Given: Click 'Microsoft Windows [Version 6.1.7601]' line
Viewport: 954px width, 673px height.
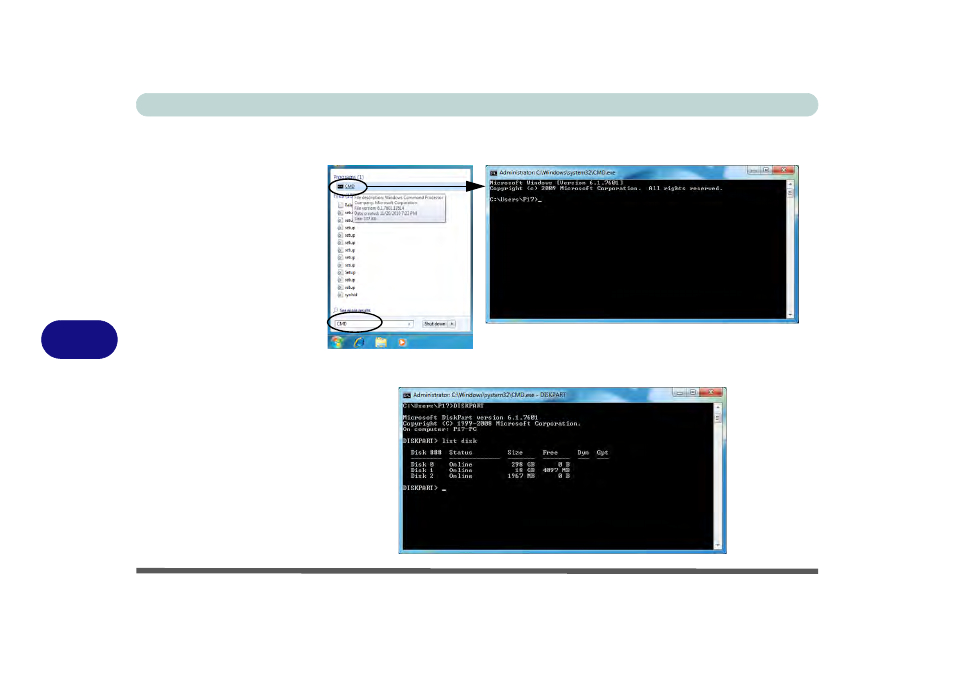Looking at the screenshot, I should 556,183.
